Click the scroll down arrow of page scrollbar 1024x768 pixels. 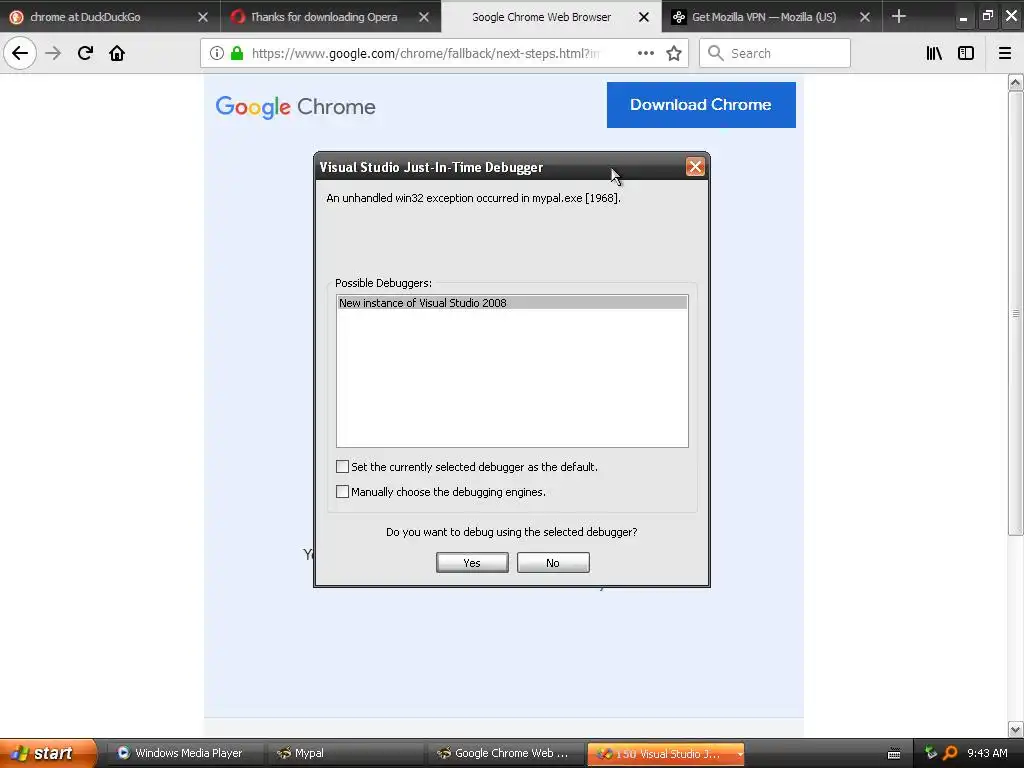tap(1015, 729)
